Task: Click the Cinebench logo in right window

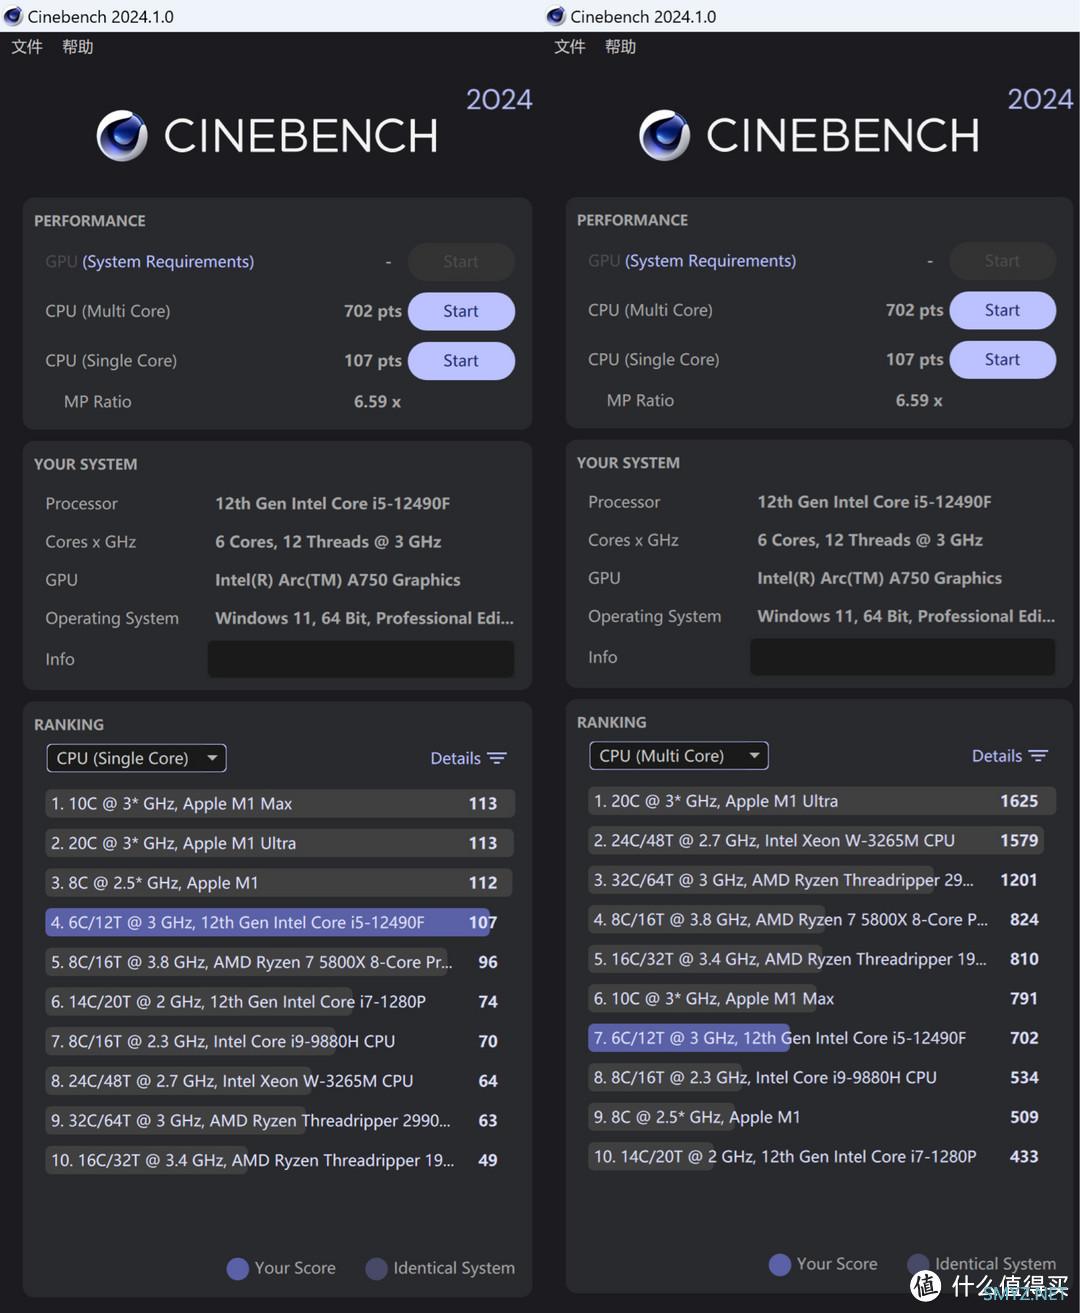Action: pos(665,136)
